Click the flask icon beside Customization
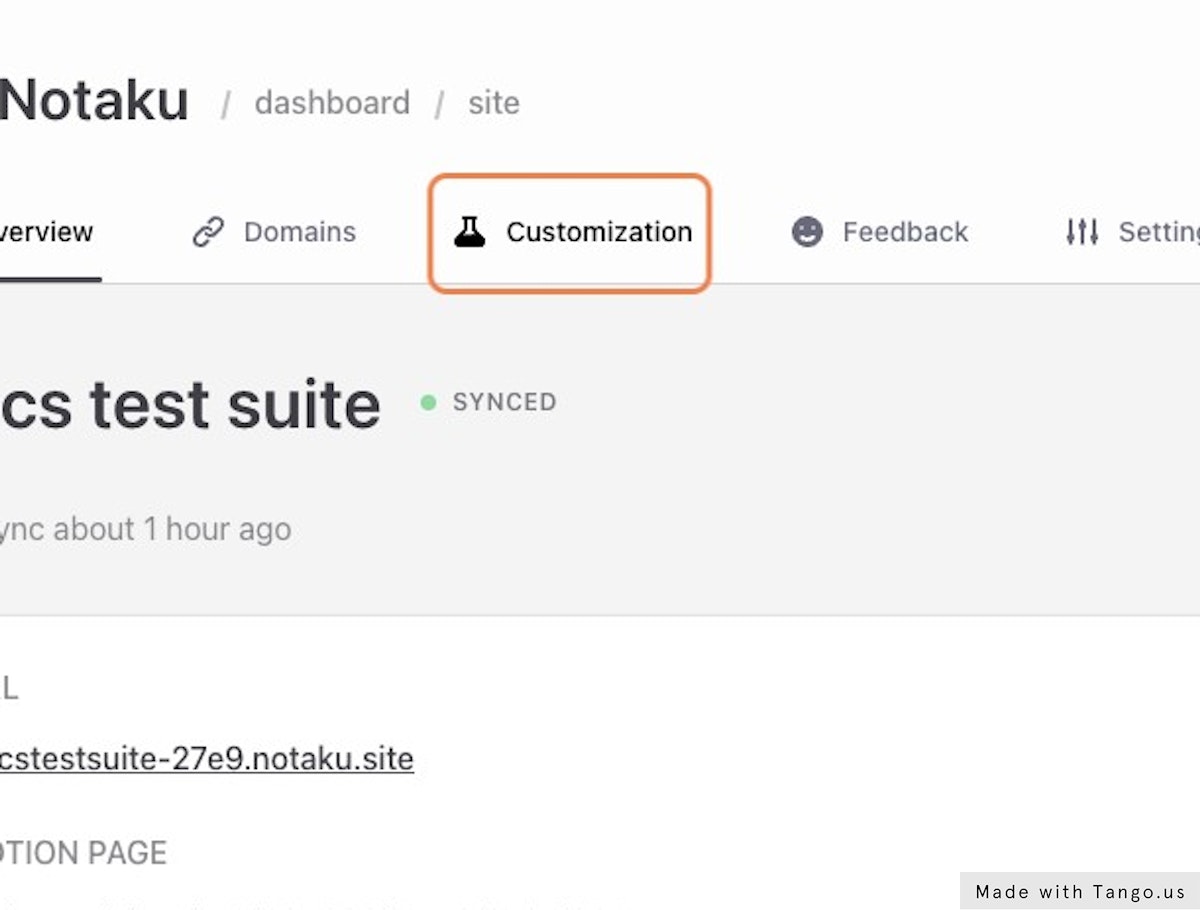Image resolution: width=1200 pixels, height=910 pixels. click(469, 232)
